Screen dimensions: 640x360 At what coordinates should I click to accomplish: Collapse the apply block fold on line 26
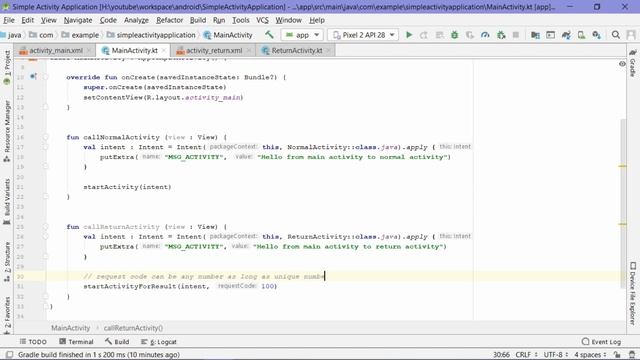tap(45, 236)
